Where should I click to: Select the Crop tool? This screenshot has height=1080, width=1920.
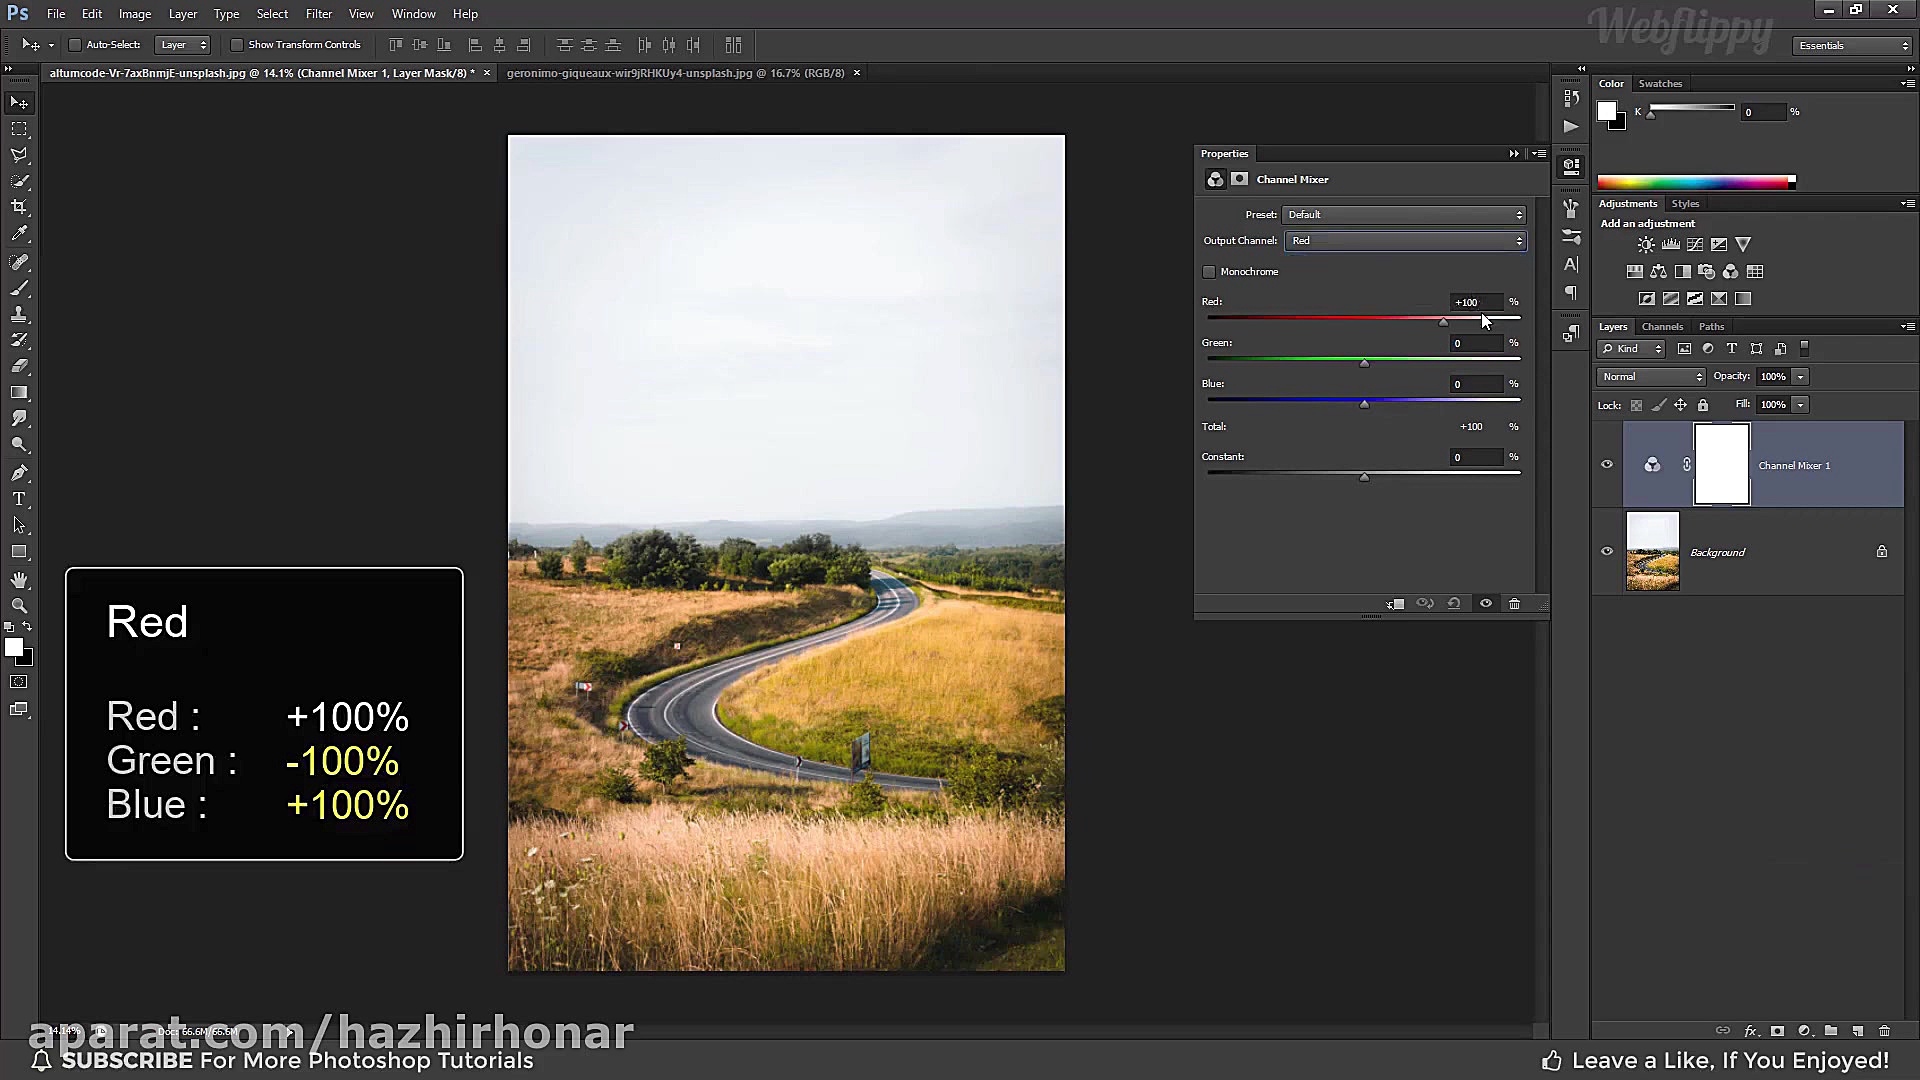click(x=19, y=207)
